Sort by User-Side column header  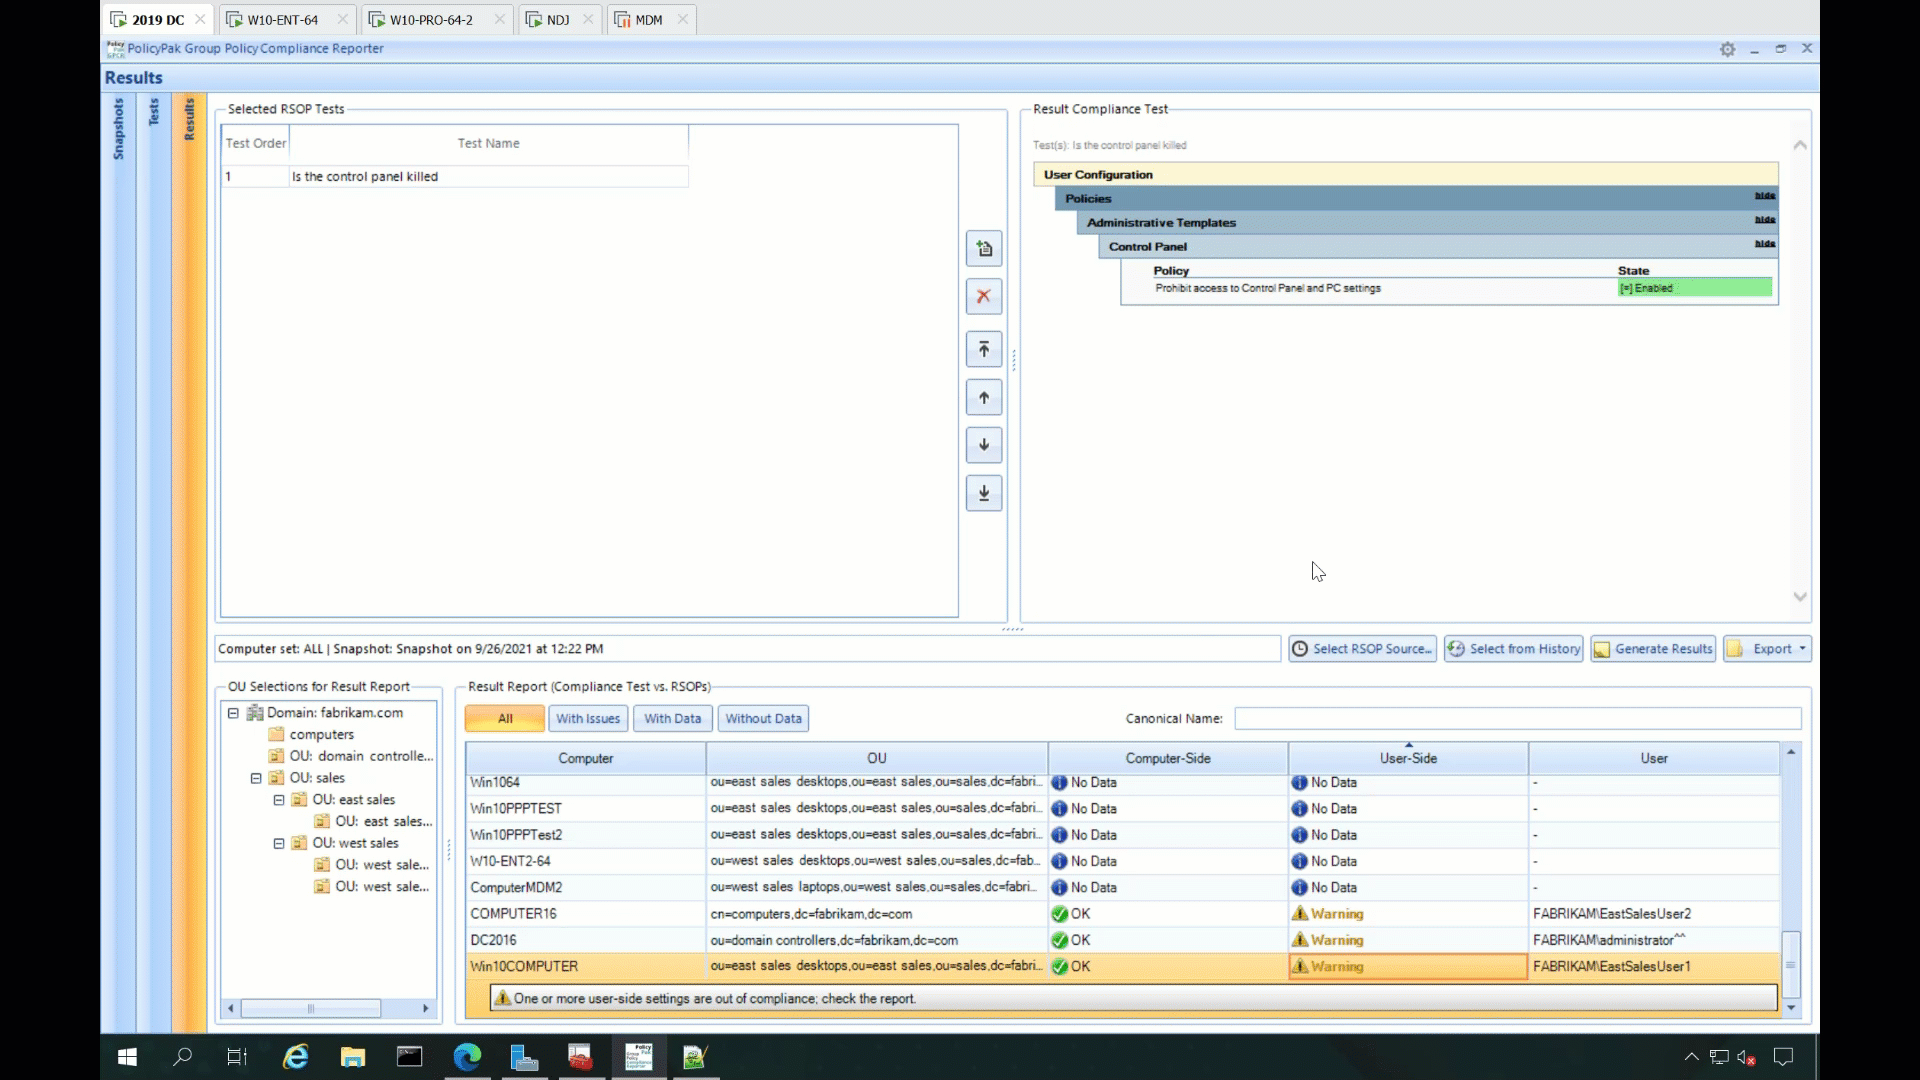1408,759
